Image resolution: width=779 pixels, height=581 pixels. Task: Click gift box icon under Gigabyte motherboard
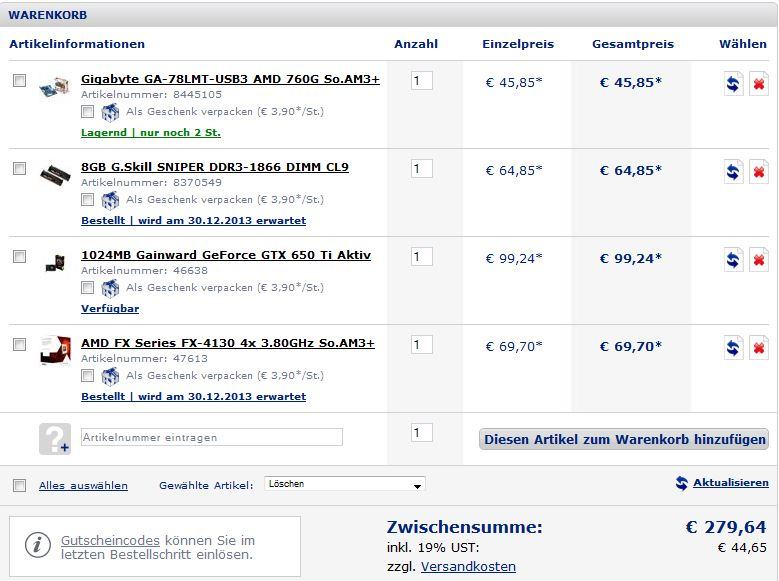pos(110,112)
